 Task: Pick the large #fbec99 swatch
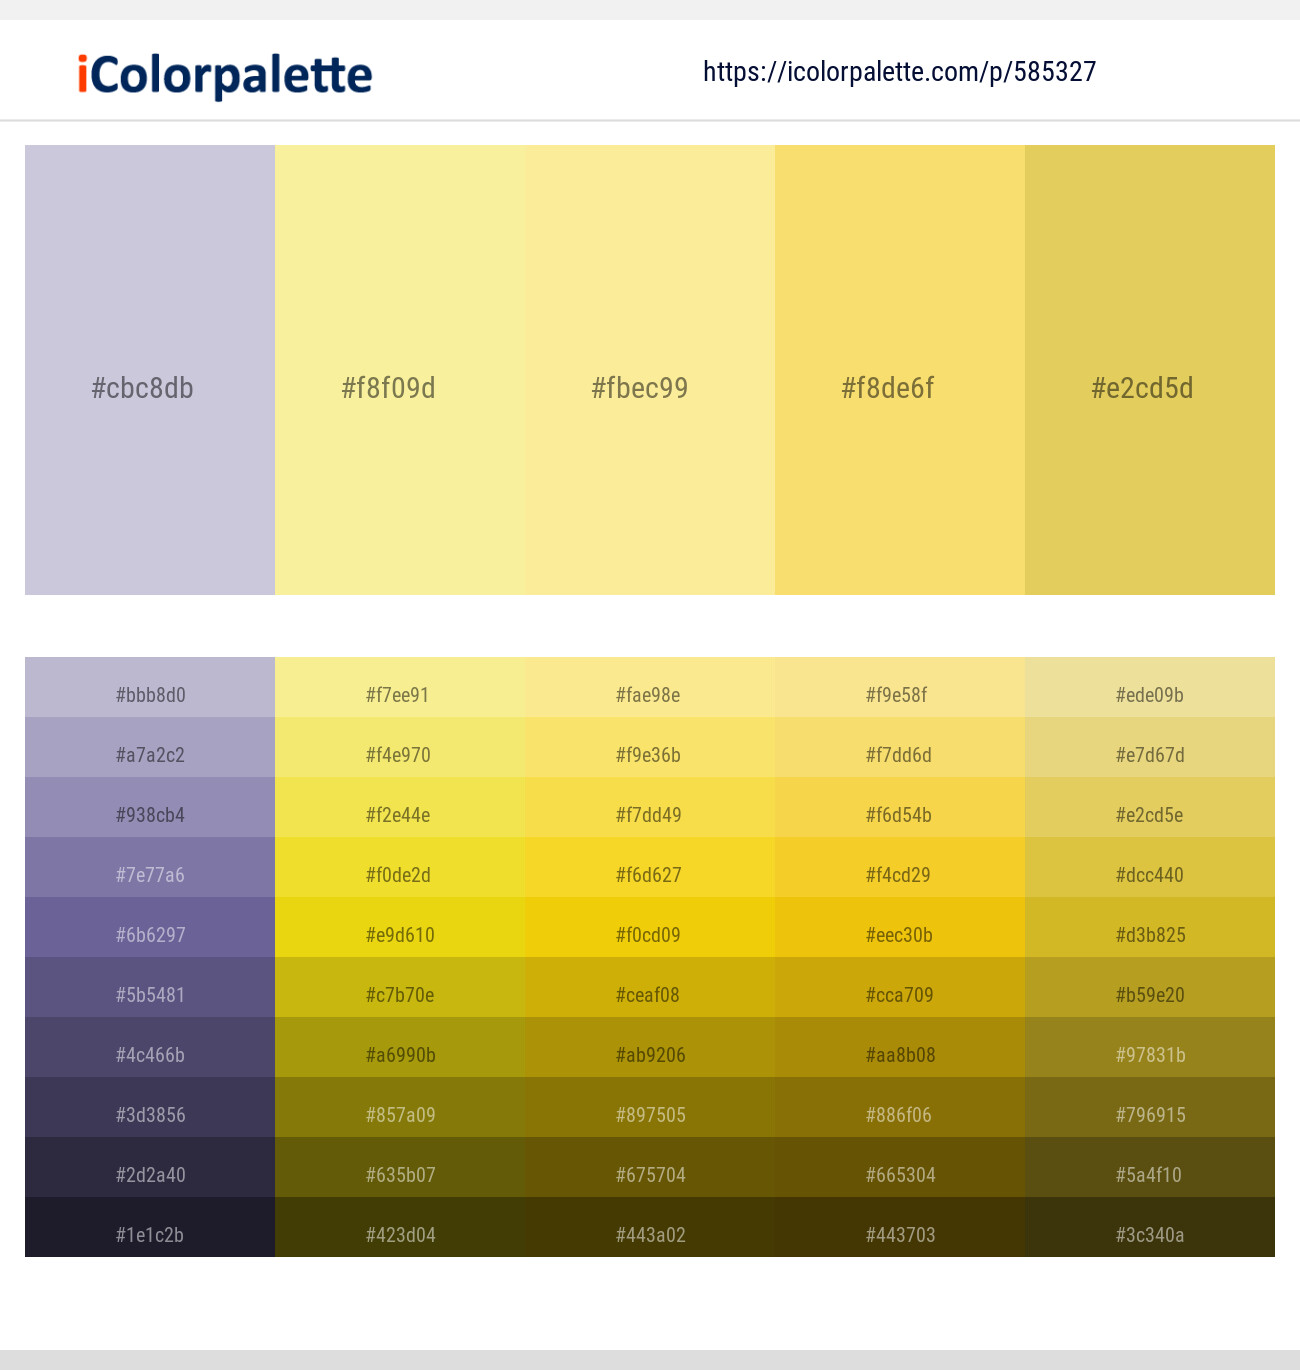(x=650, y=370)
